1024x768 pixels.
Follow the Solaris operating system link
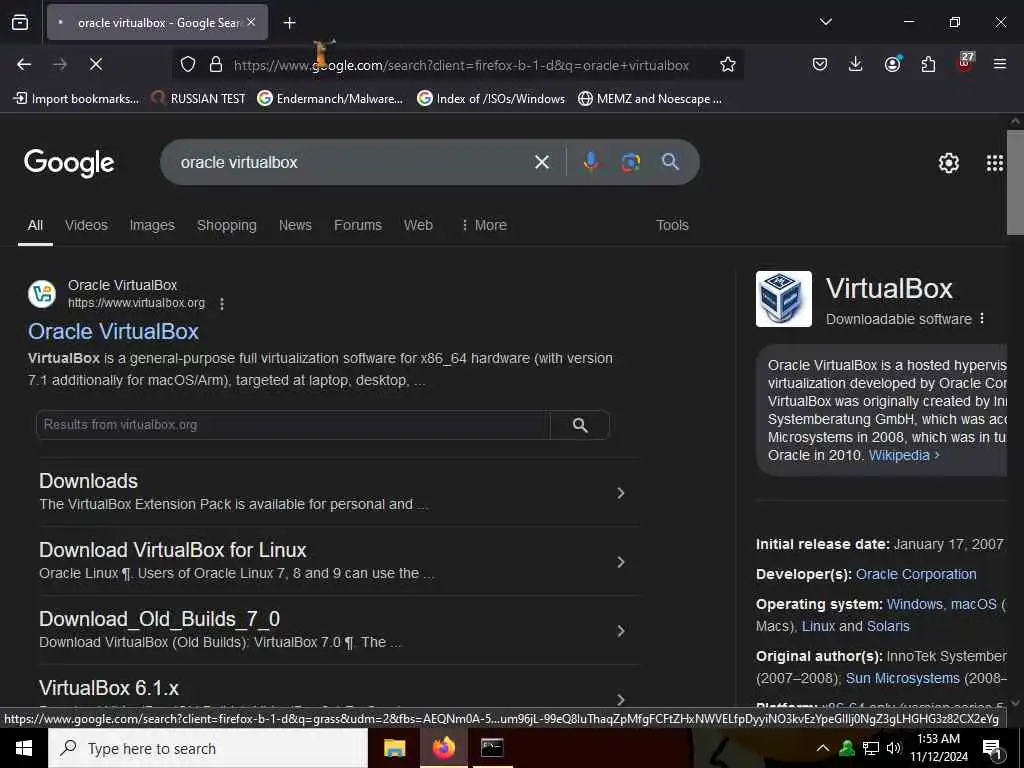point(888,626)
